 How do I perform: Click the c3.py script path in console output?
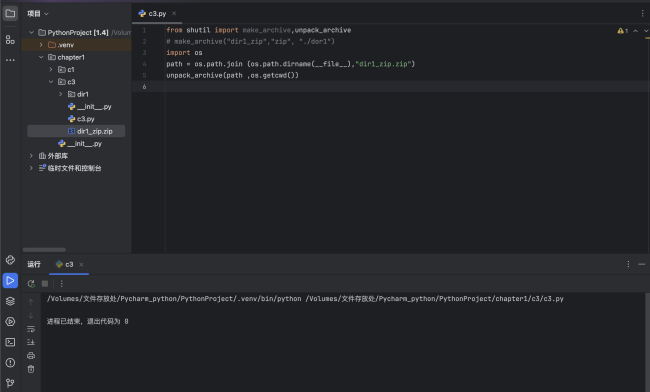[434, 299]
